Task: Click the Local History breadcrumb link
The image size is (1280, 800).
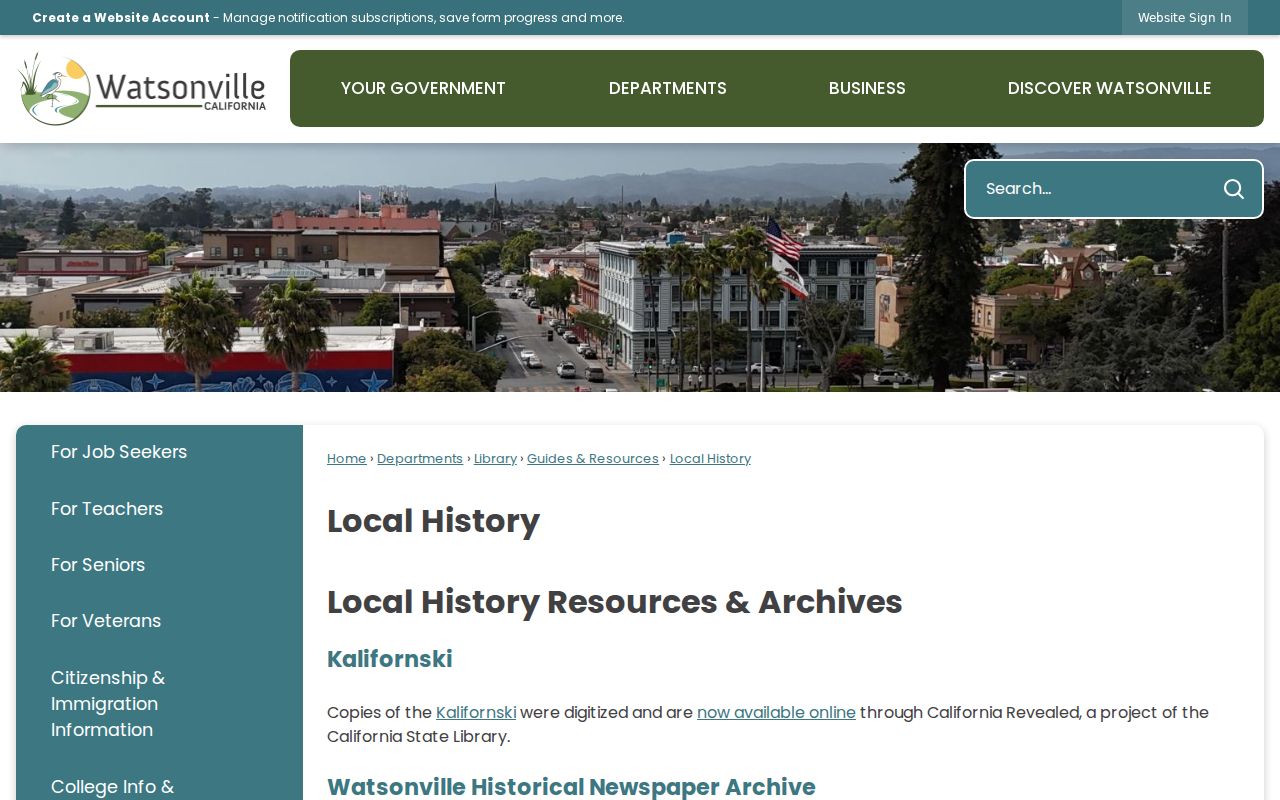Action: pyautogui.click(x=710, y=459)
